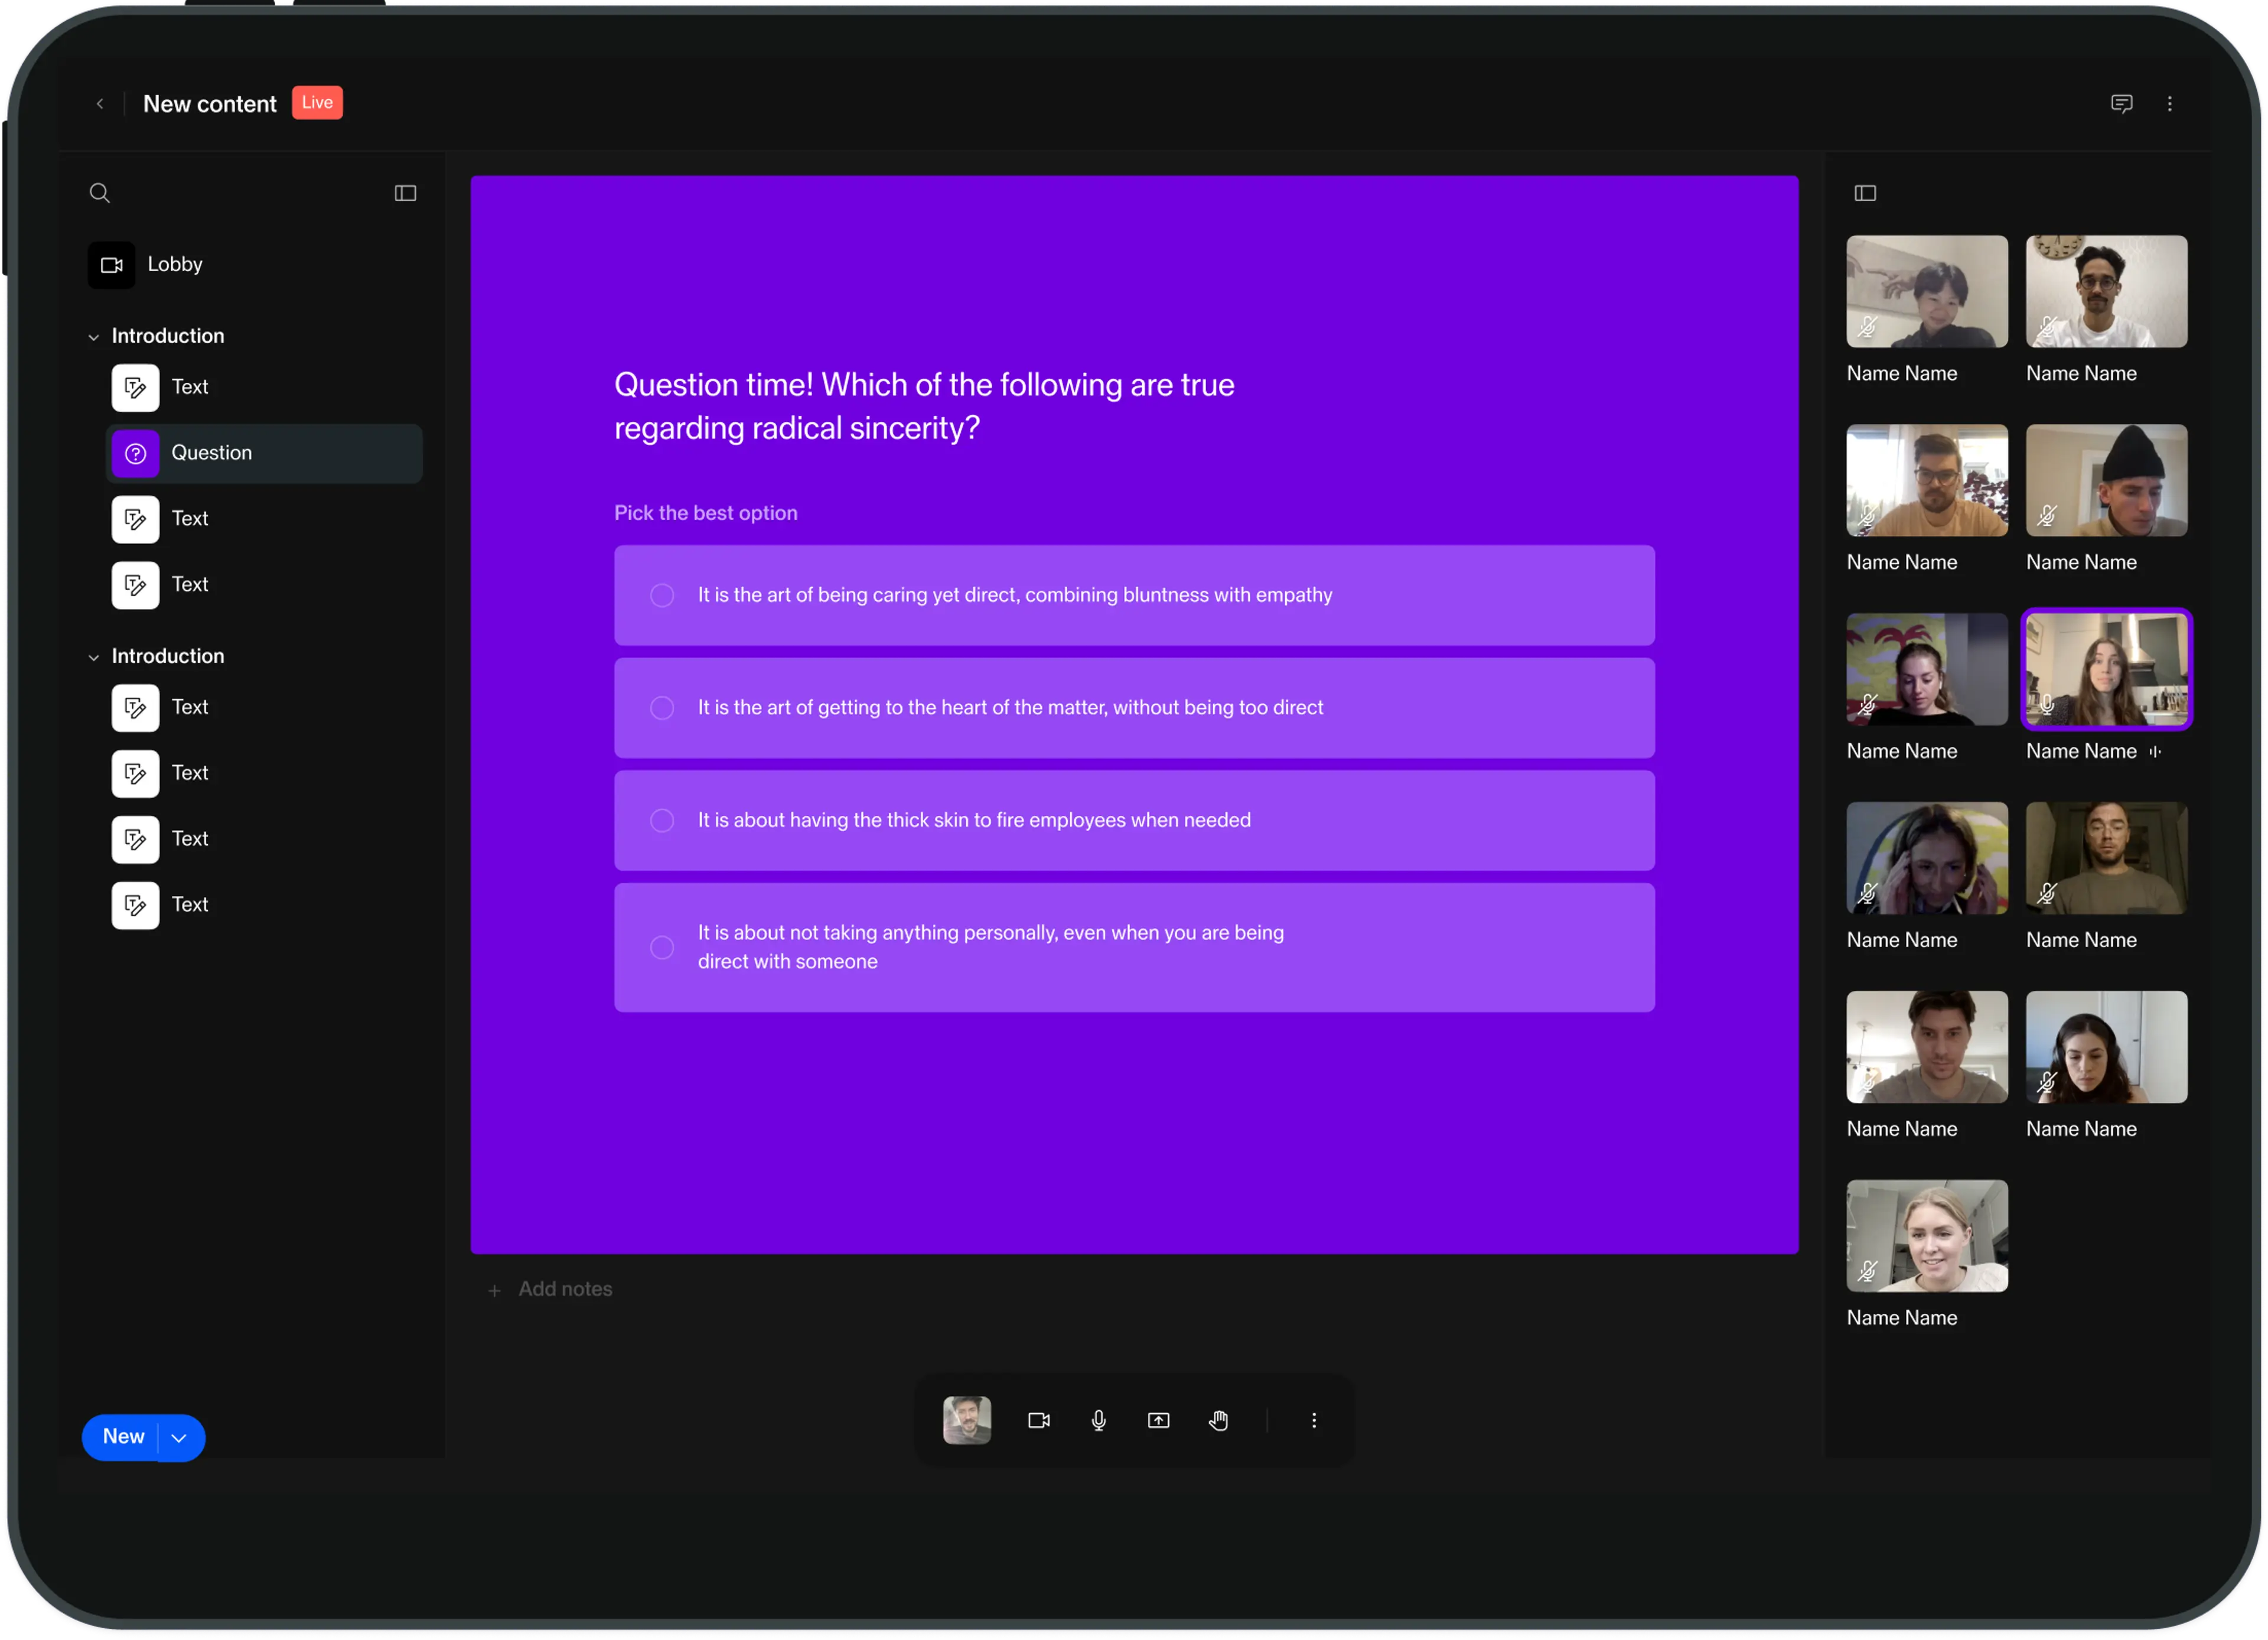Collapse the first Introduction section

(94, 337)
